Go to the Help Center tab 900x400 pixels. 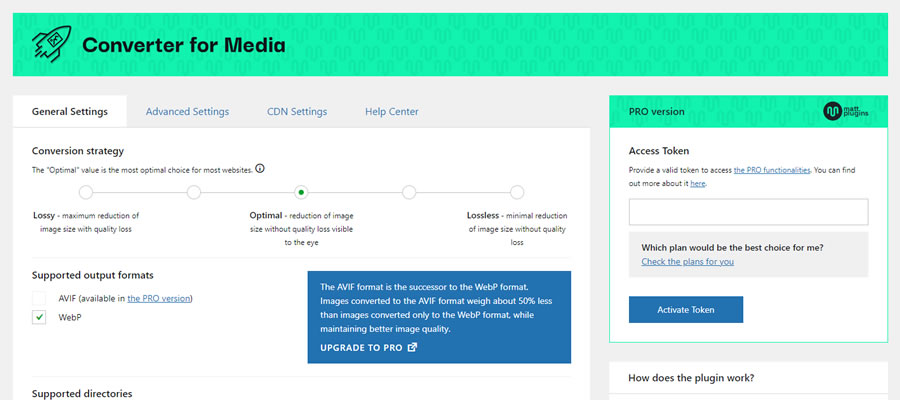coord(392,112)
